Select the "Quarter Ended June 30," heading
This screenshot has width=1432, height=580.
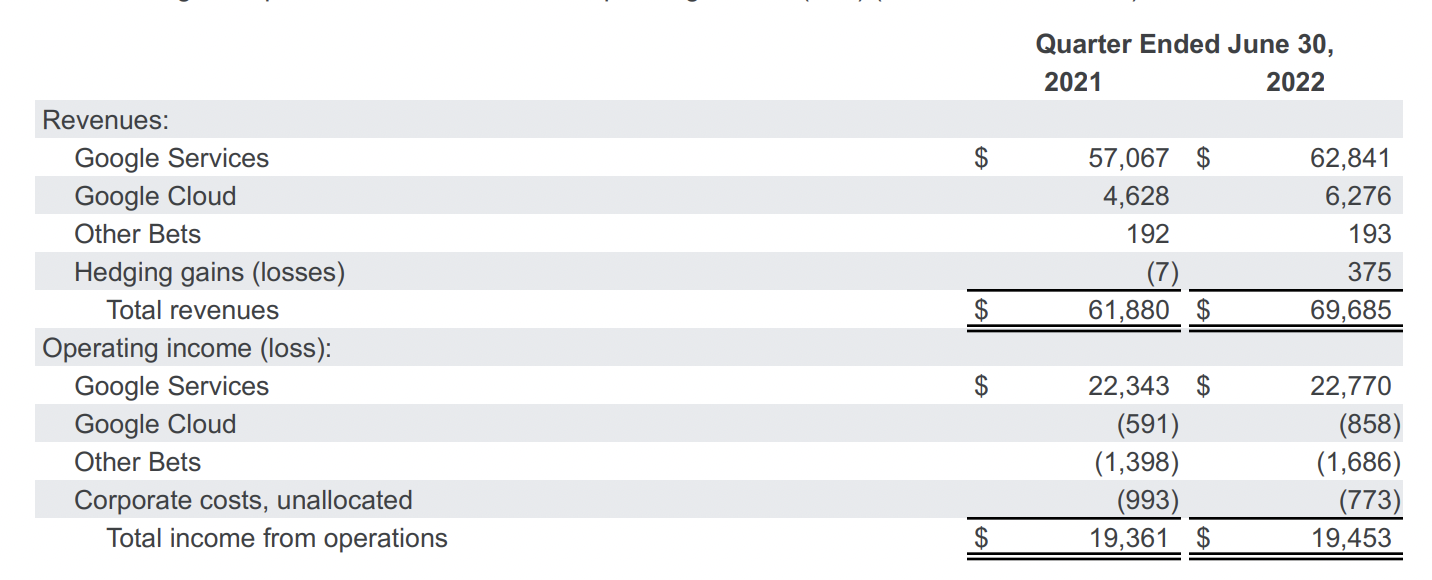tap(1184, 44)
